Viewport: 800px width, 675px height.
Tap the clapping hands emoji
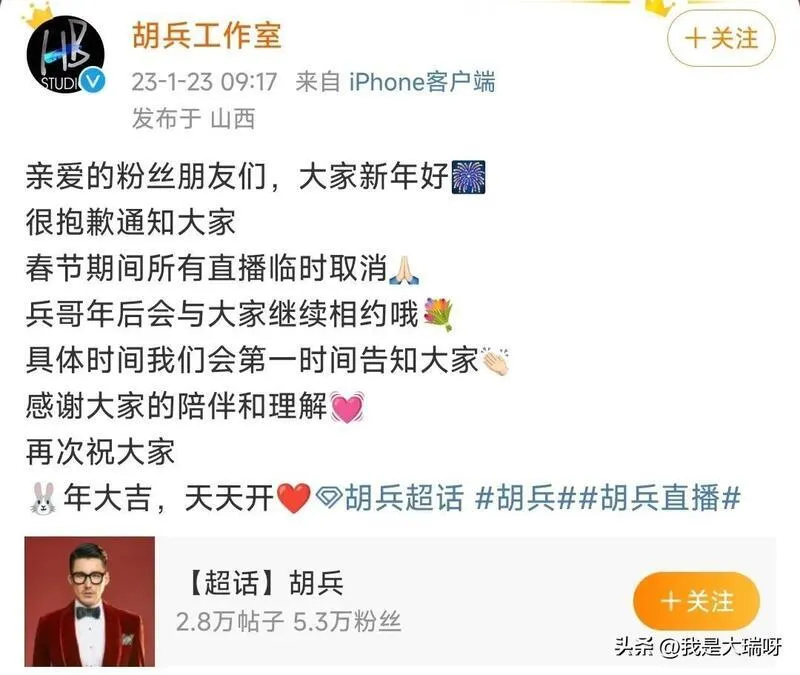[495, 361]
